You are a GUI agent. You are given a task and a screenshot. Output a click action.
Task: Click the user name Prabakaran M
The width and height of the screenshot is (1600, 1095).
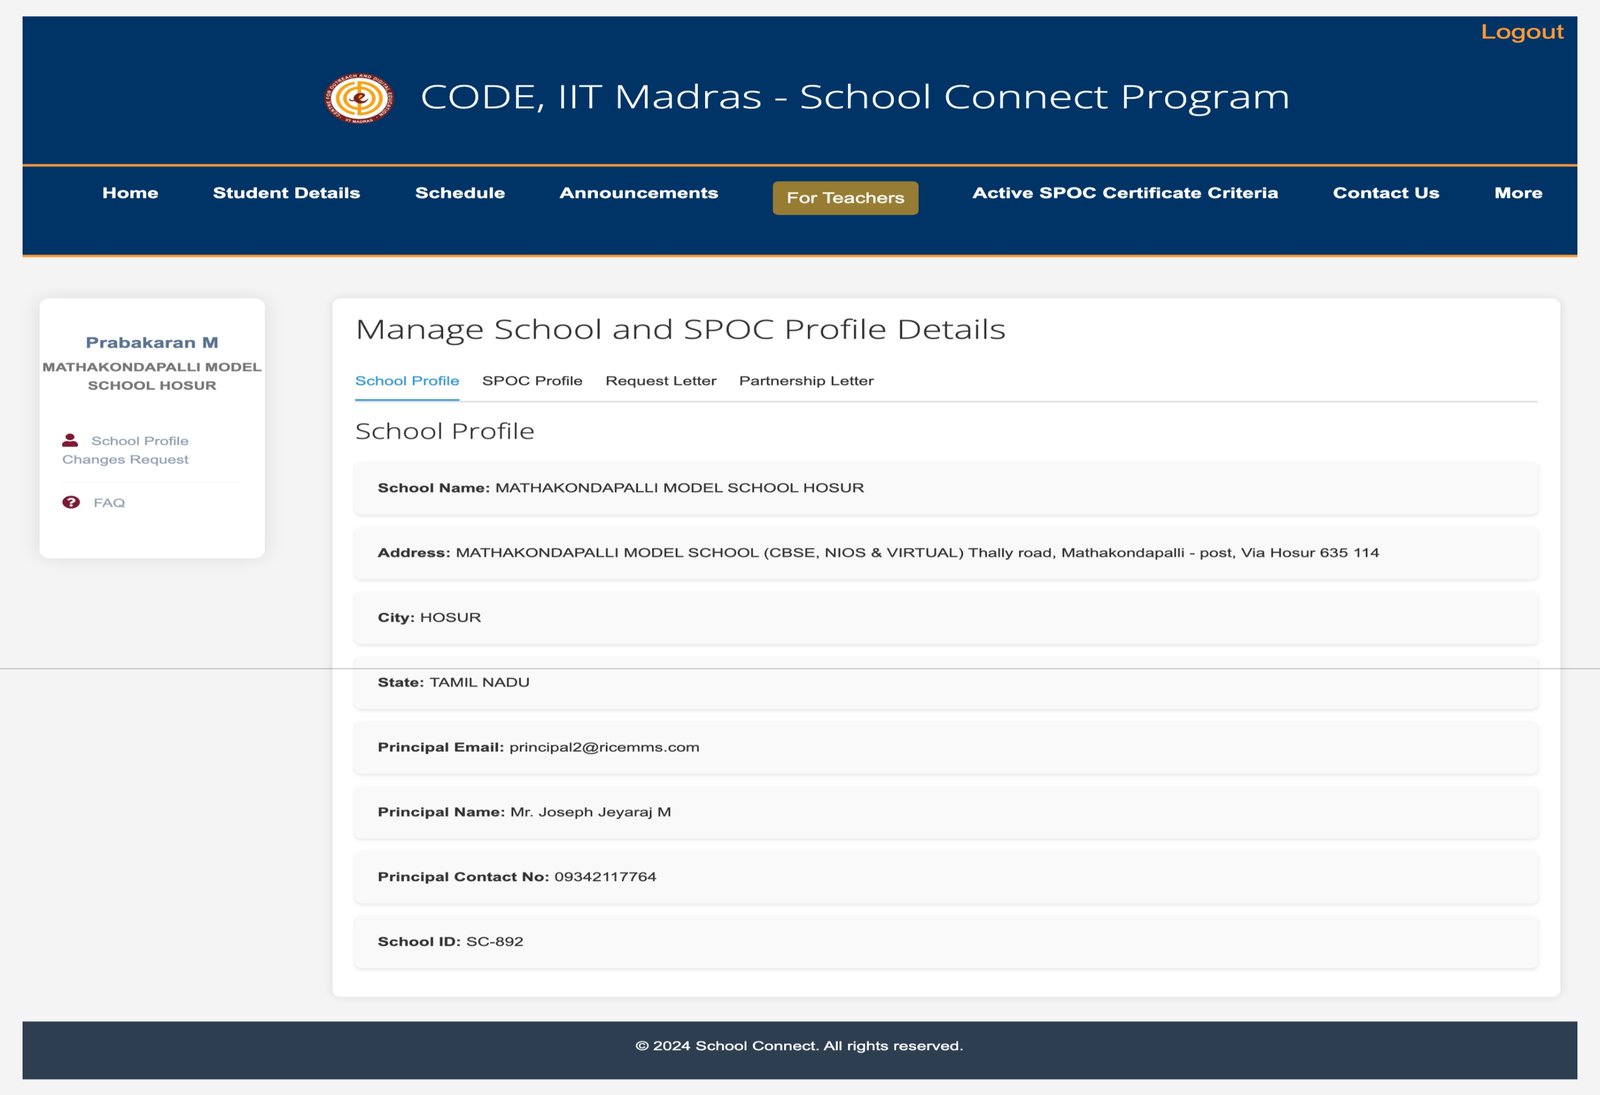152,343
